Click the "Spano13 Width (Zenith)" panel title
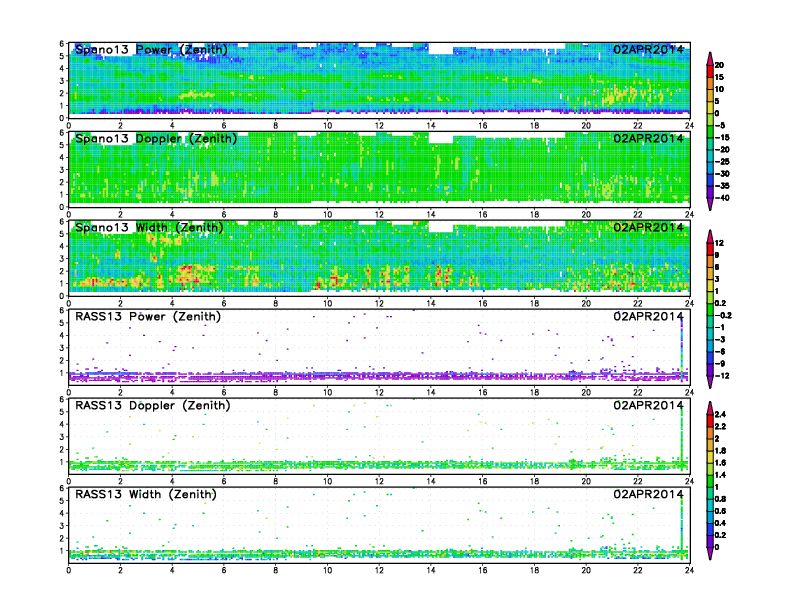Screen dimensions: 792x612 click(149, 227)
